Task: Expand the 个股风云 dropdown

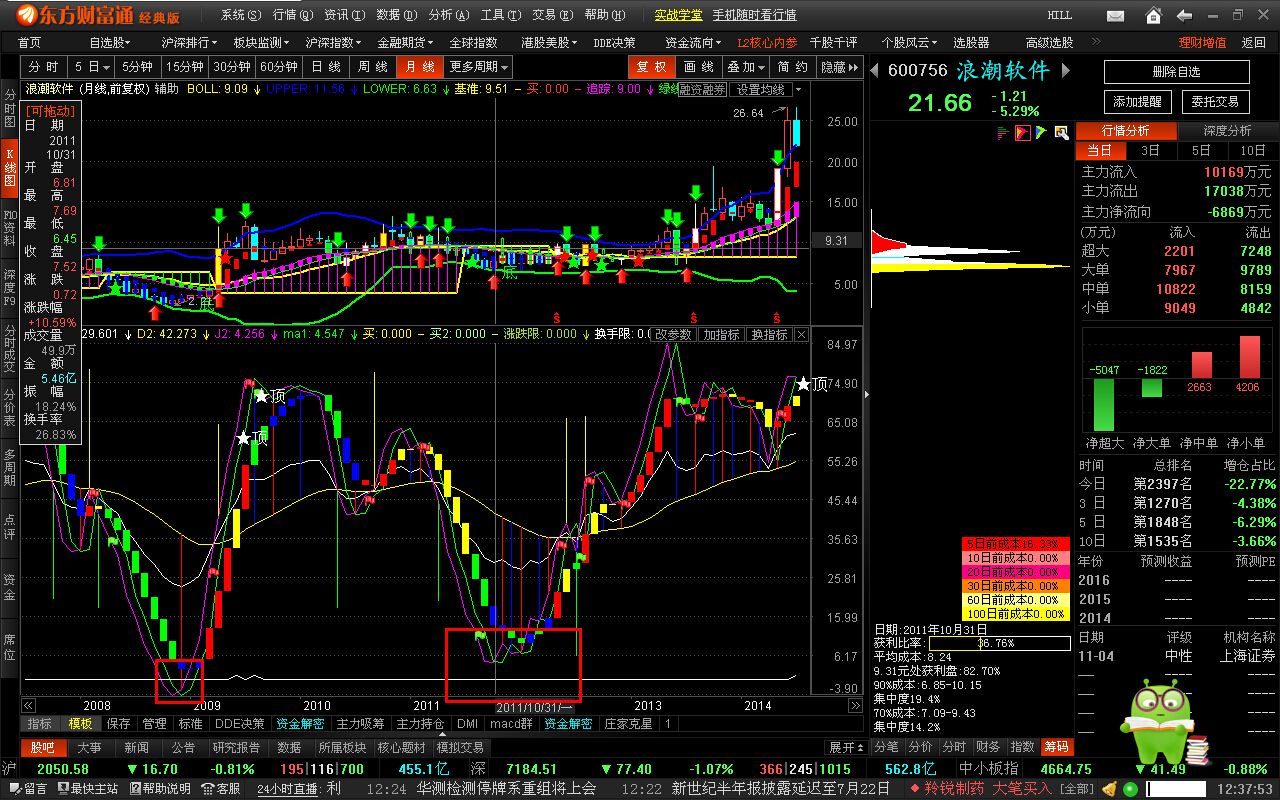Action: 908,43
